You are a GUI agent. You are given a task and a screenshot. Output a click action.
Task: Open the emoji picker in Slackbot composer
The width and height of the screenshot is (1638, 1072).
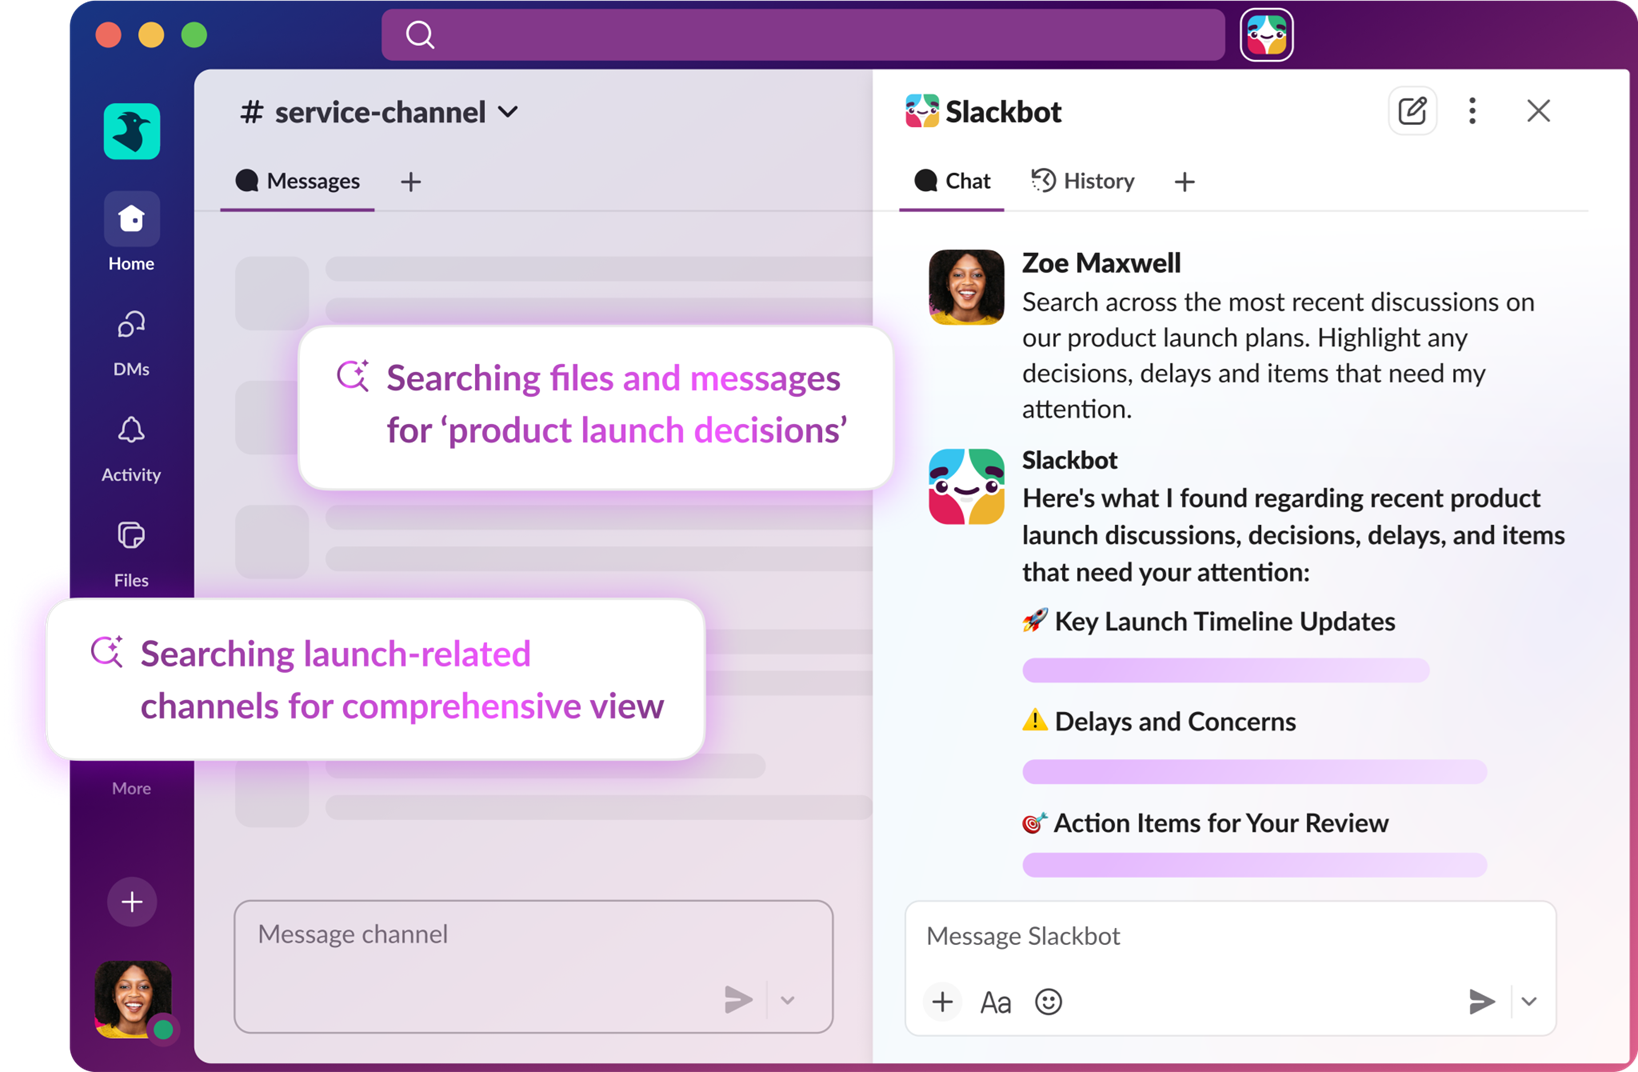1048,1001
